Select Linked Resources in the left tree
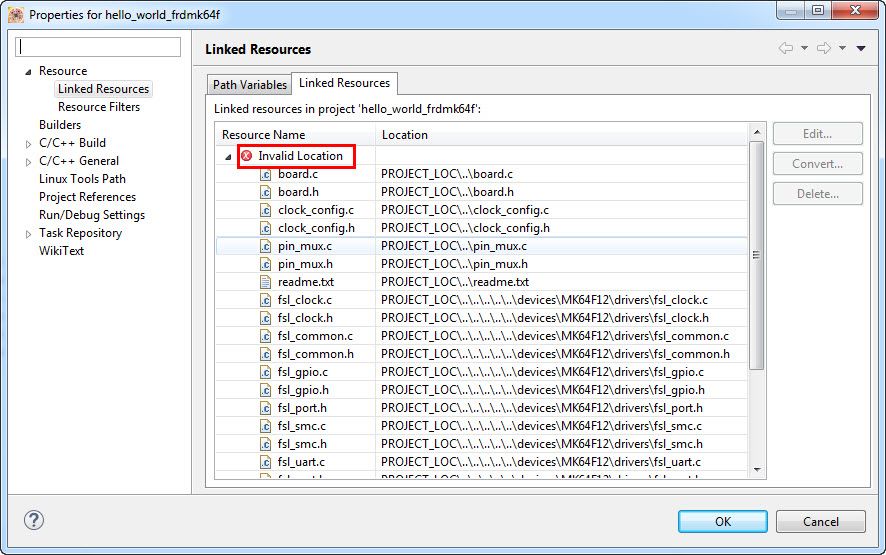Image resolution: width=886 pixels, height=555 pixels. (103, 89)
